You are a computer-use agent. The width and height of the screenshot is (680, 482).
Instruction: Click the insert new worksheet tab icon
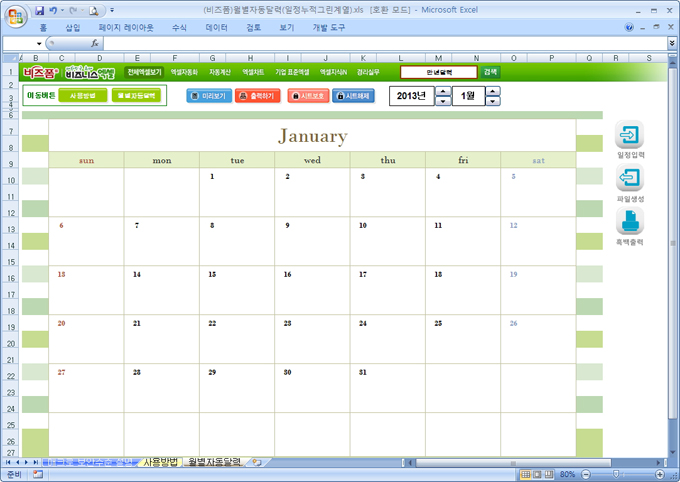click(257, 462)
